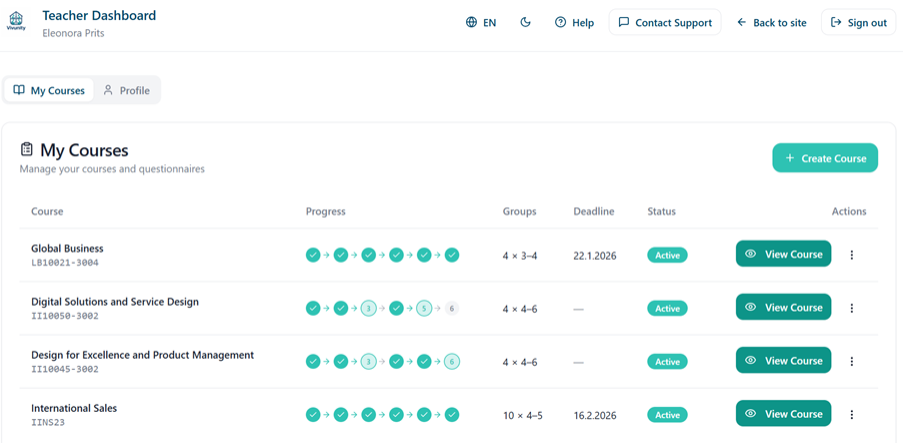Select course code IINS23
Screen dimensions: 904x444
point(48,423)
